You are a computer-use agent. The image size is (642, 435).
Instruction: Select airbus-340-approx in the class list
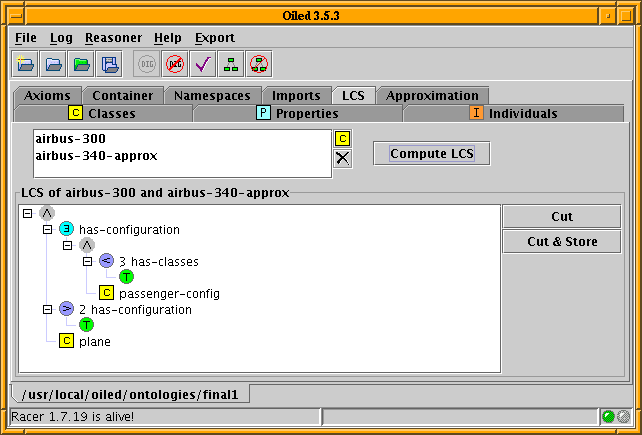coord(96,156)
